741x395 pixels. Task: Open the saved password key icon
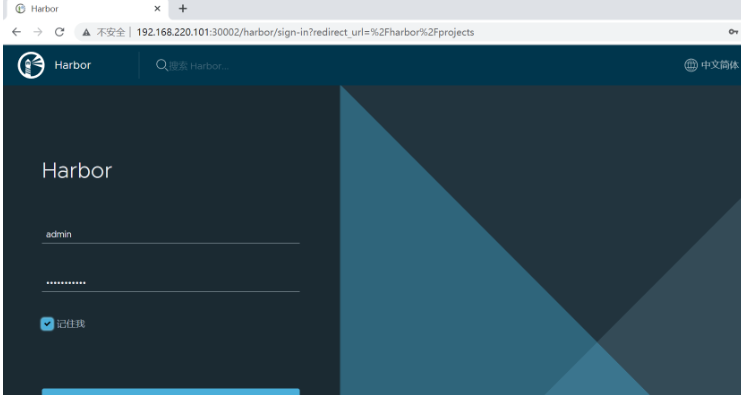[733, 32]
